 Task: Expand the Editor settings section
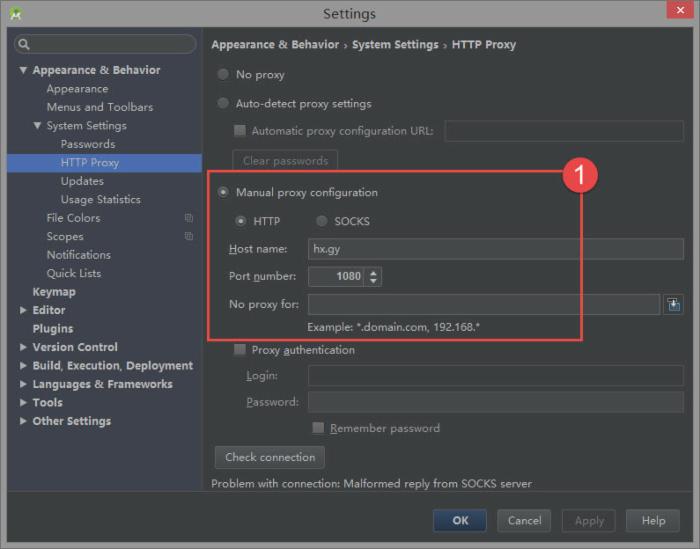(23, 310)
